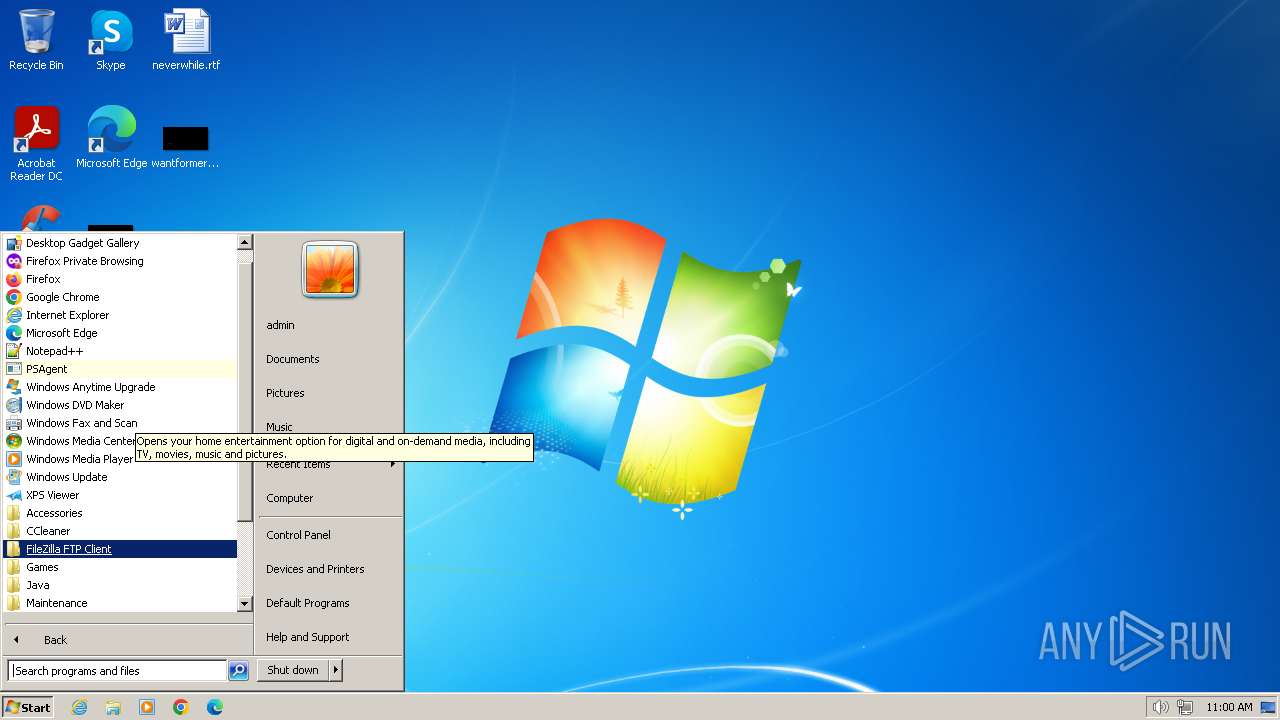Expand the Java folder
Screen dimensions: 1280x720
click(x=120, y=585)
